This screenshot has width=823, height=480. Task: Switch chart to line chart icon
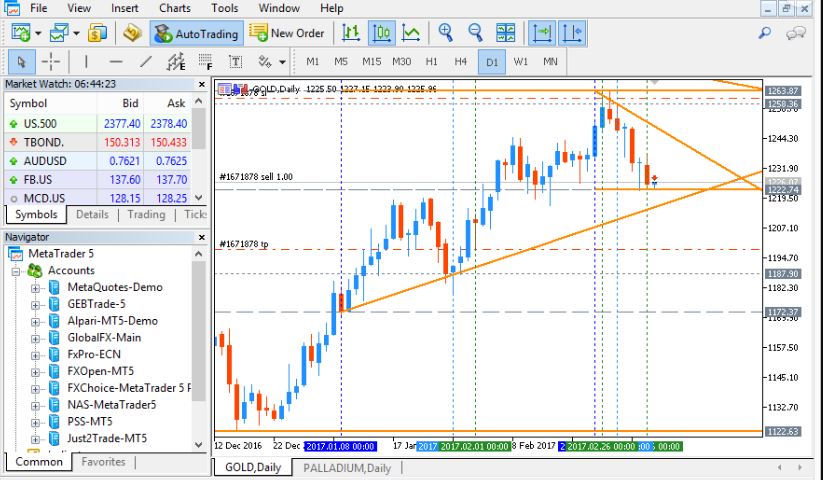pos(411,33)
